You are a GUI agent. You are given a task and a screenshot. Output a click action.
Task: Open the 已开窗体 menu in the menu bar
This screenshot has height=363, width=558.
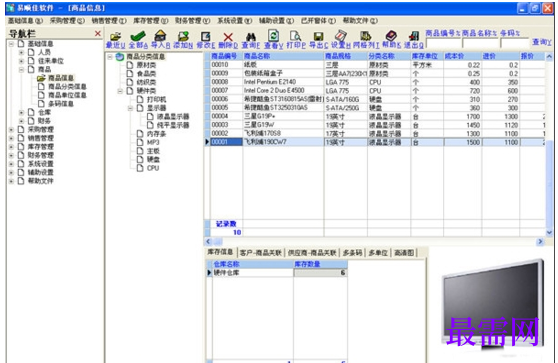pyautogui.click(x=318, y=21)
